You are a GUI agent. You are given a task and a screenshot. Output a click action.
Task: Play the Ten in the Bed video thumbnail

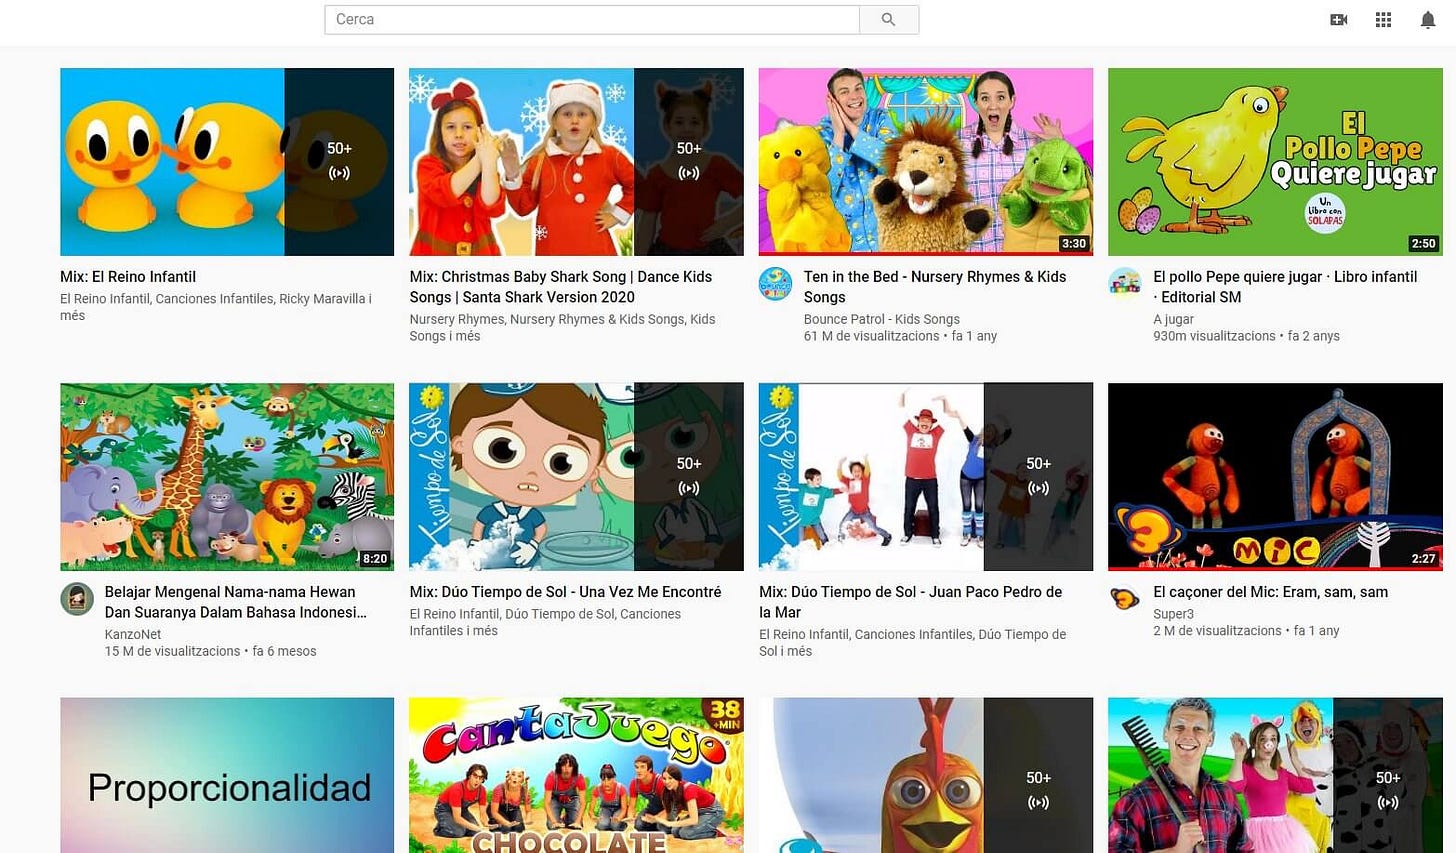coord(926,162)
